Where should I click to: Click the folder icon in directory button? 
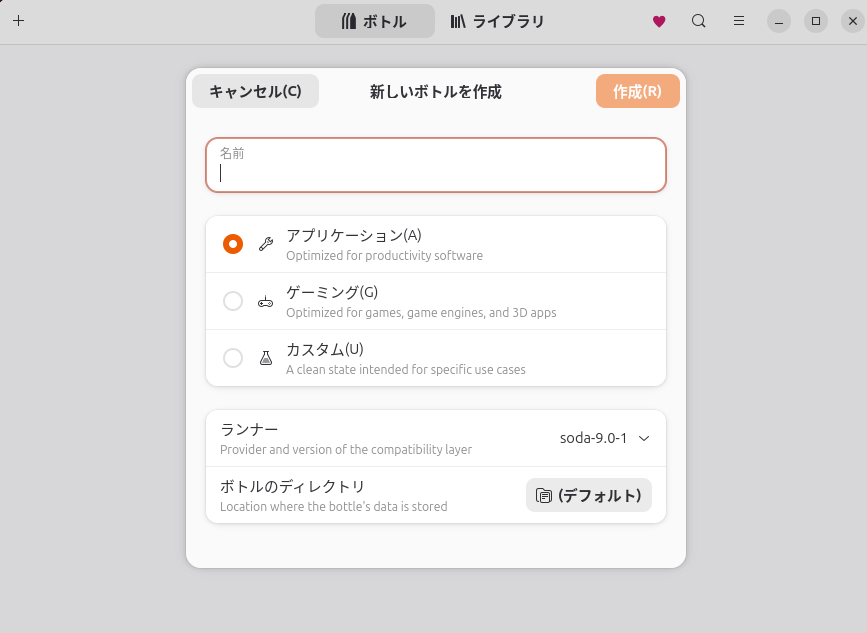point(544,495)
